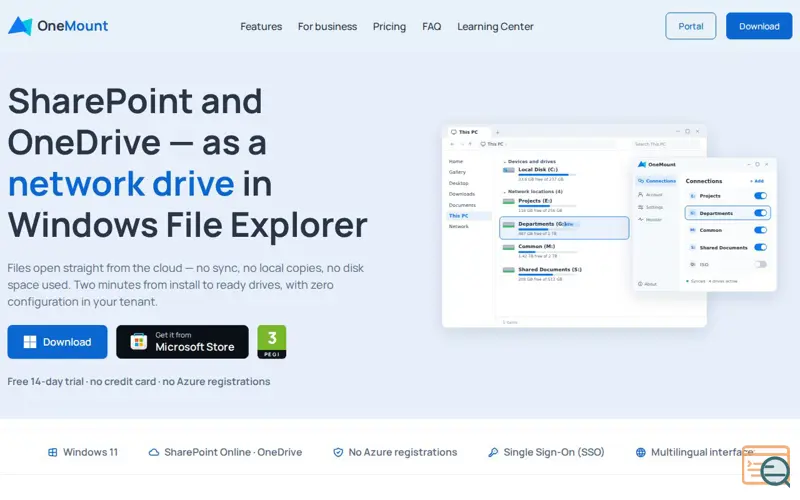The width and height of the screenshot is (800, 500).
Task: Click the shield icon beside No Azure registrations
Action: (338, 452)
